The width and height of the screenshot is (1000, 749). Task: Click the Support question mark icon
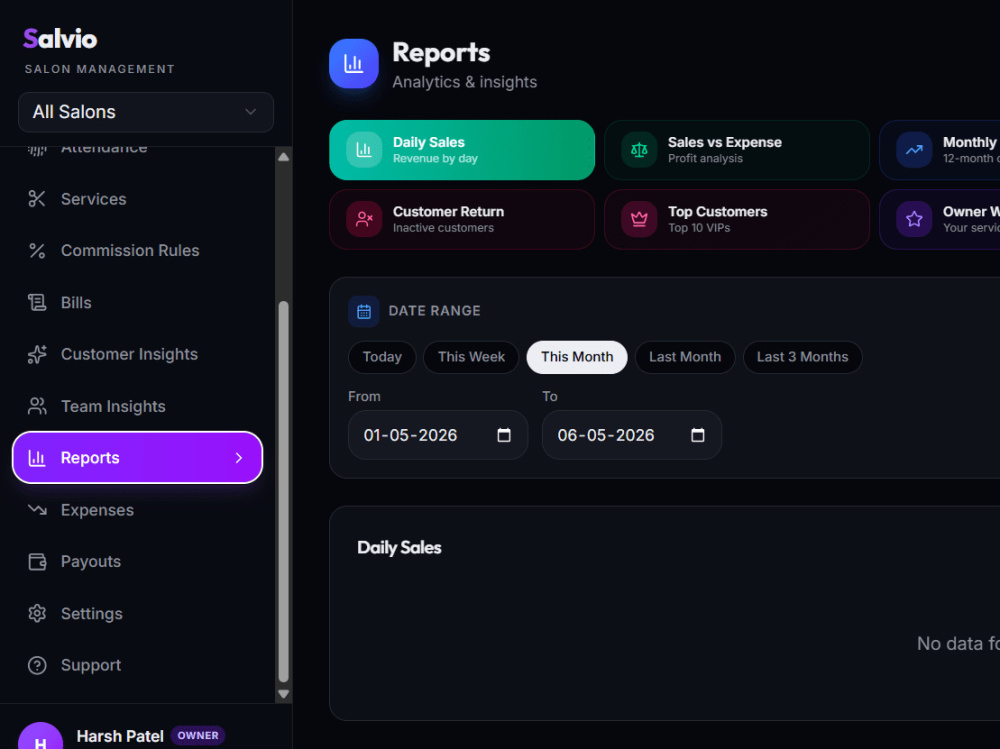click(x=37, y=665)
